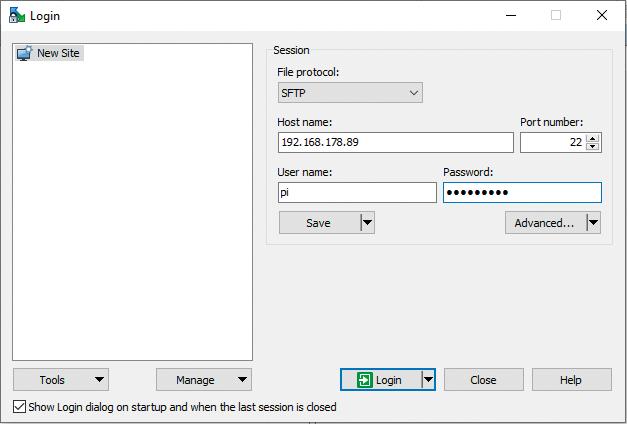Log in to the session
Viewport: 627px width, 424px height.
tap(380, 380)
